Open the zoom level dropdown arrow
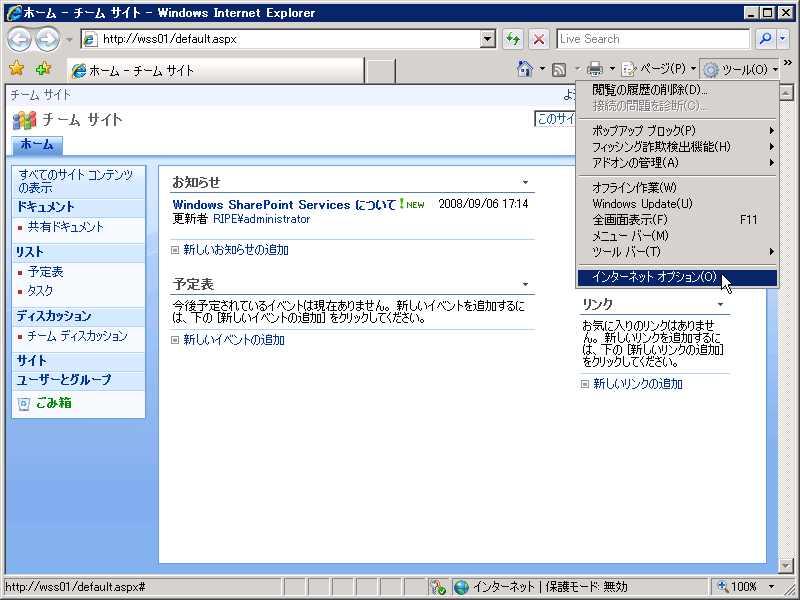Image resolution: width=800 pixels, height=600 pixels. pyautogui.click(x=771, y=587)
